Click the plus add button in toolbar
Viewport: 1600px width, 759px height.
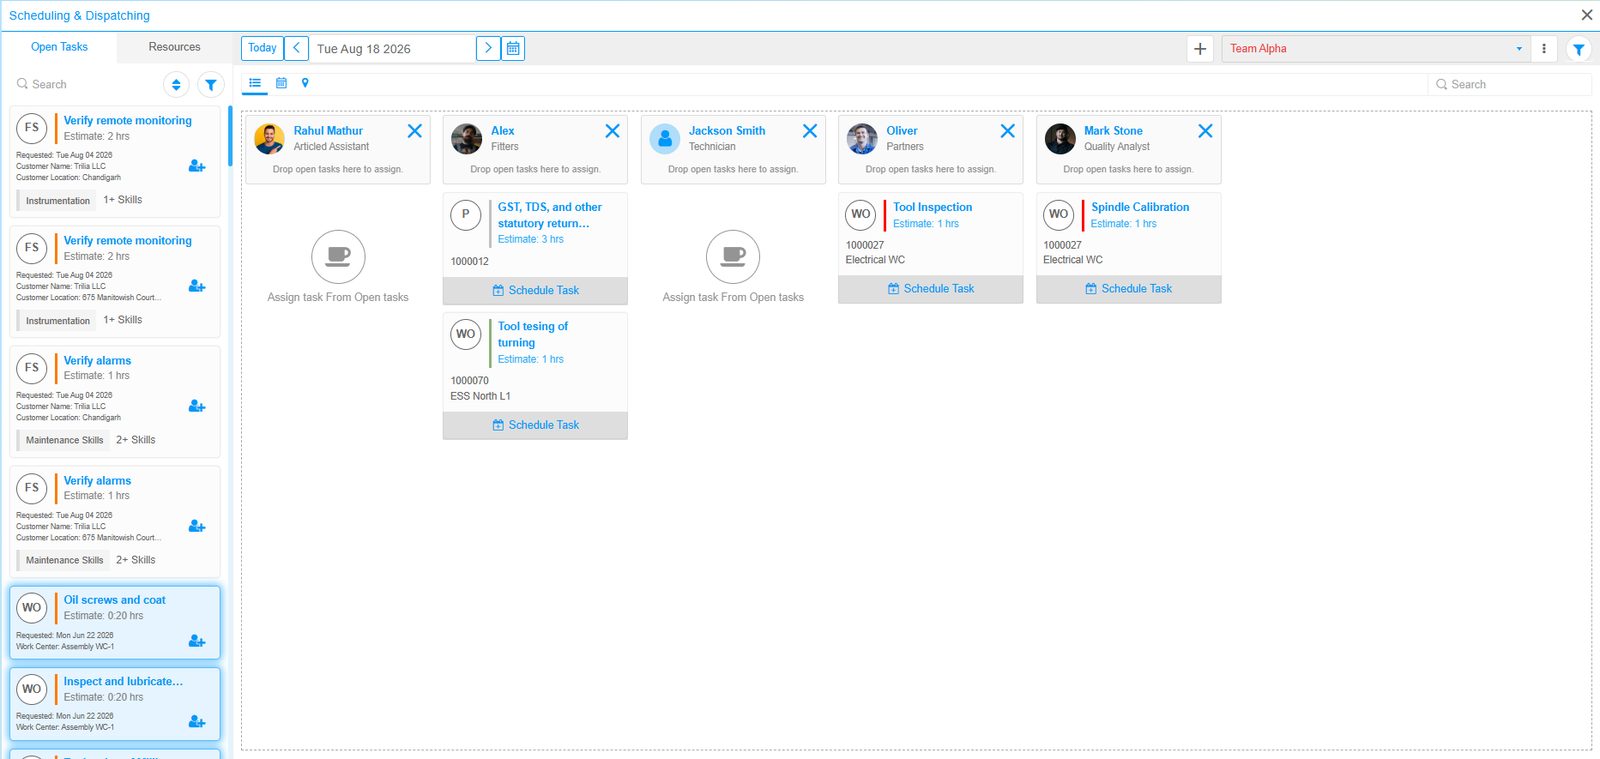coord(1200,48)
